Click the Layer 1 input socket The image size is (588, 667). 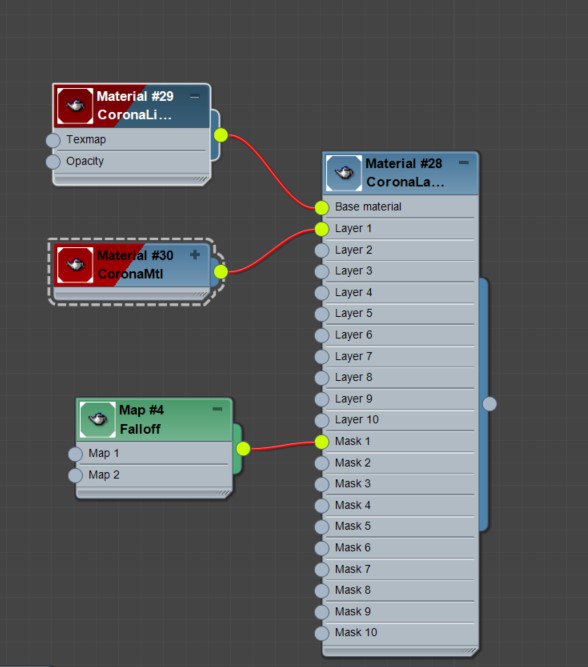pyautogui.click(x=322, y=229)
